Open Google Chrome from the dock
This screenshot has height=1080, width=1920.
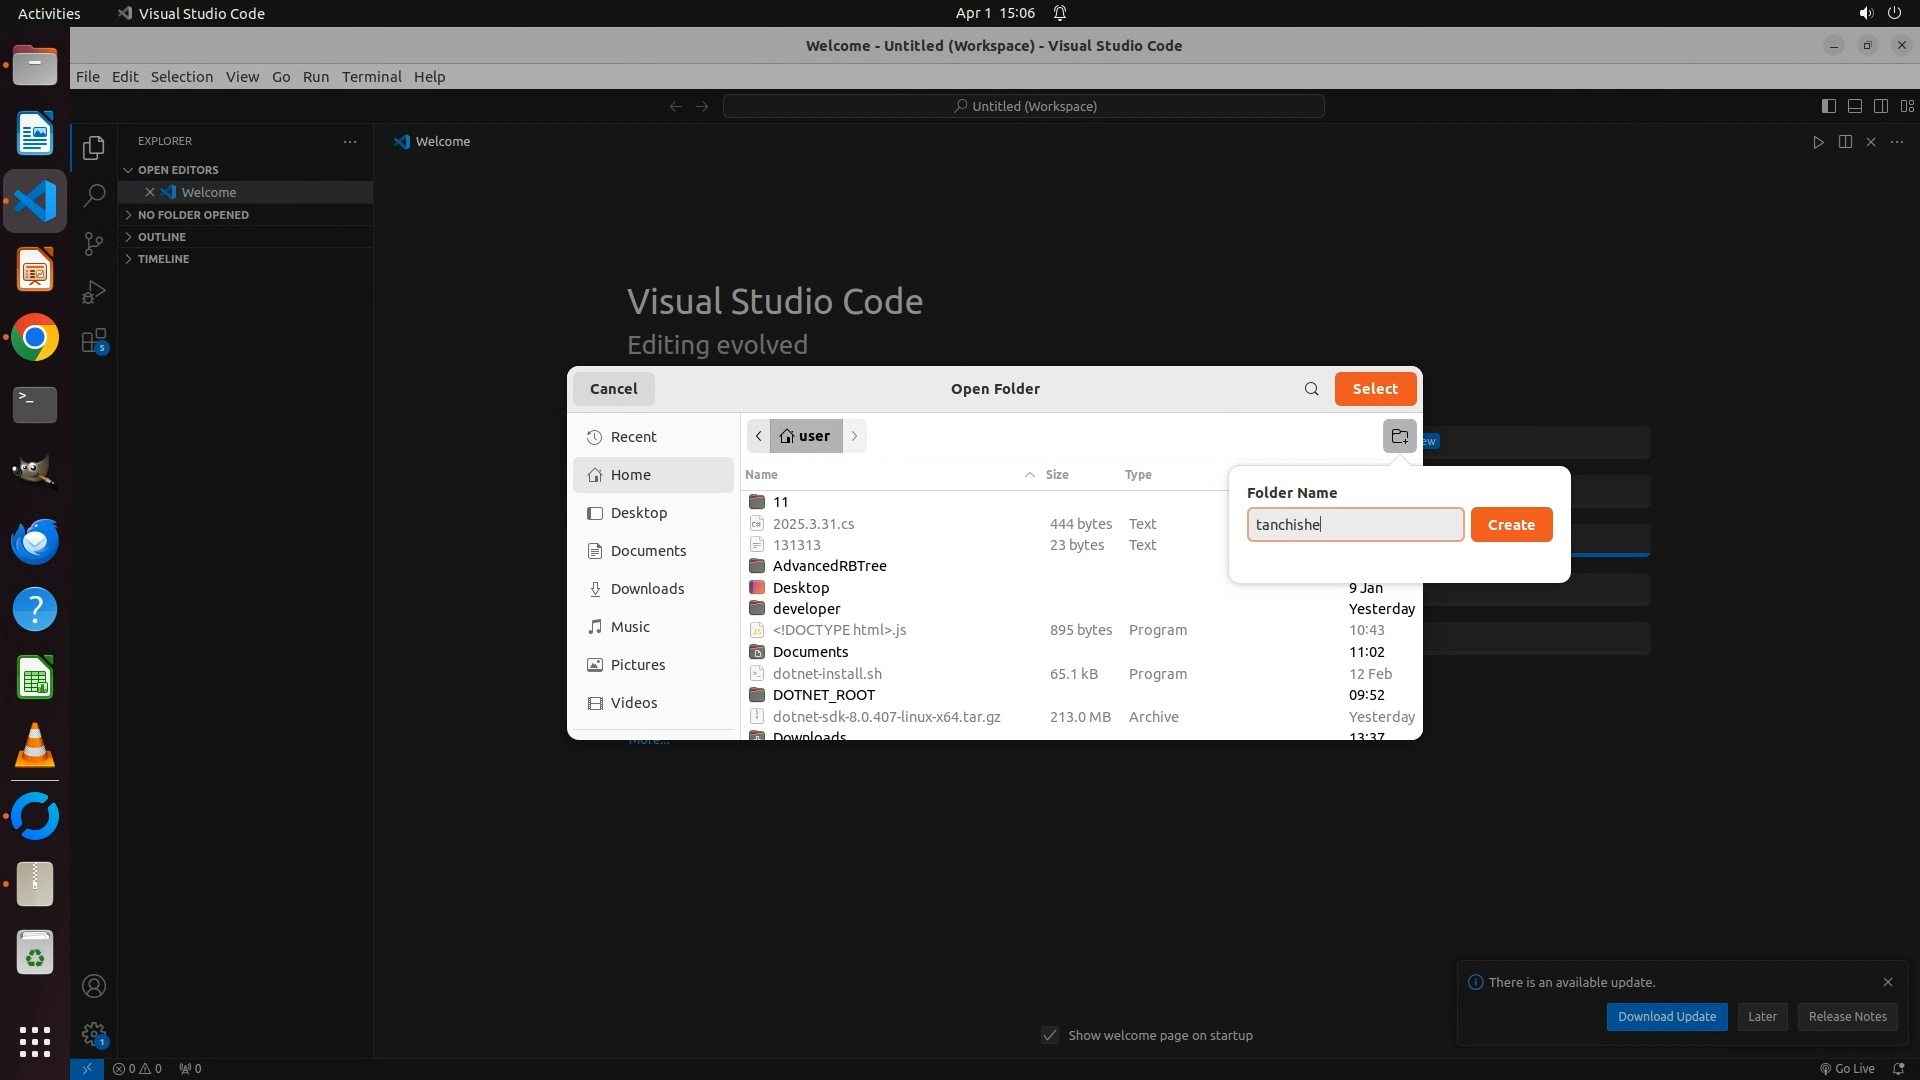click(x=35, y=338)
